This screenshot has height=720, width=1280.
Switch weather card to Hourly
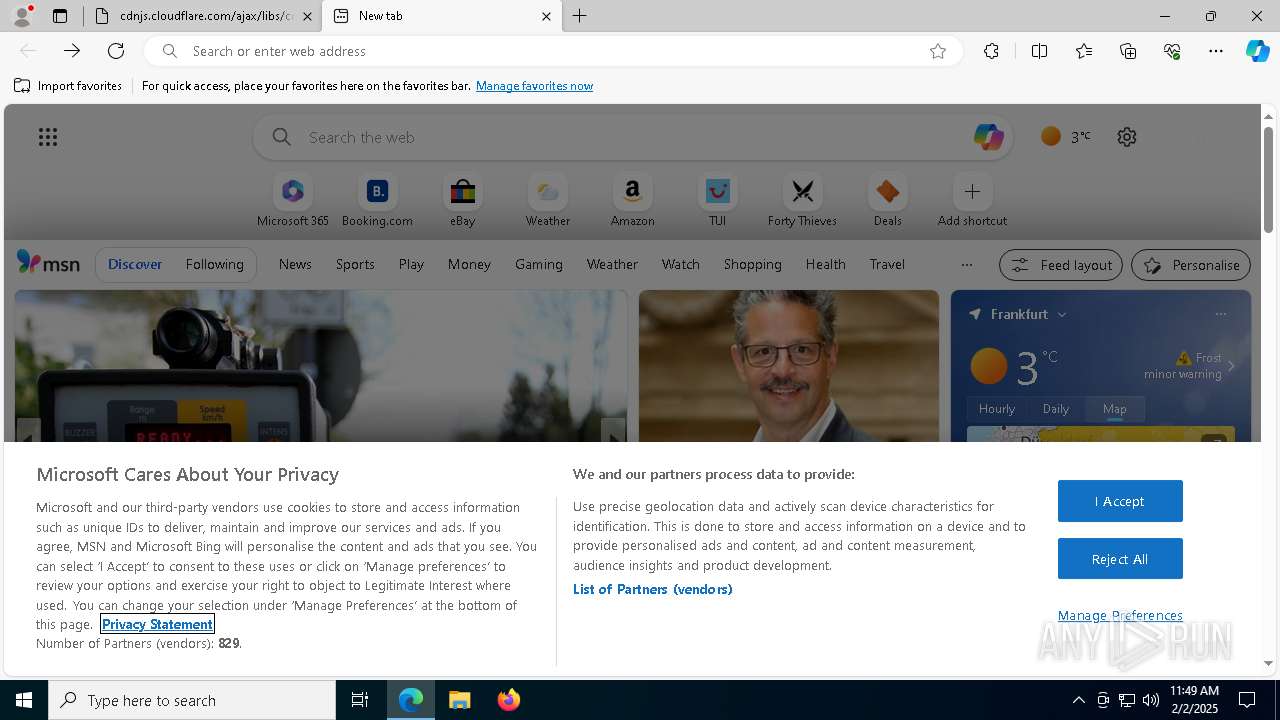[997, 409]
